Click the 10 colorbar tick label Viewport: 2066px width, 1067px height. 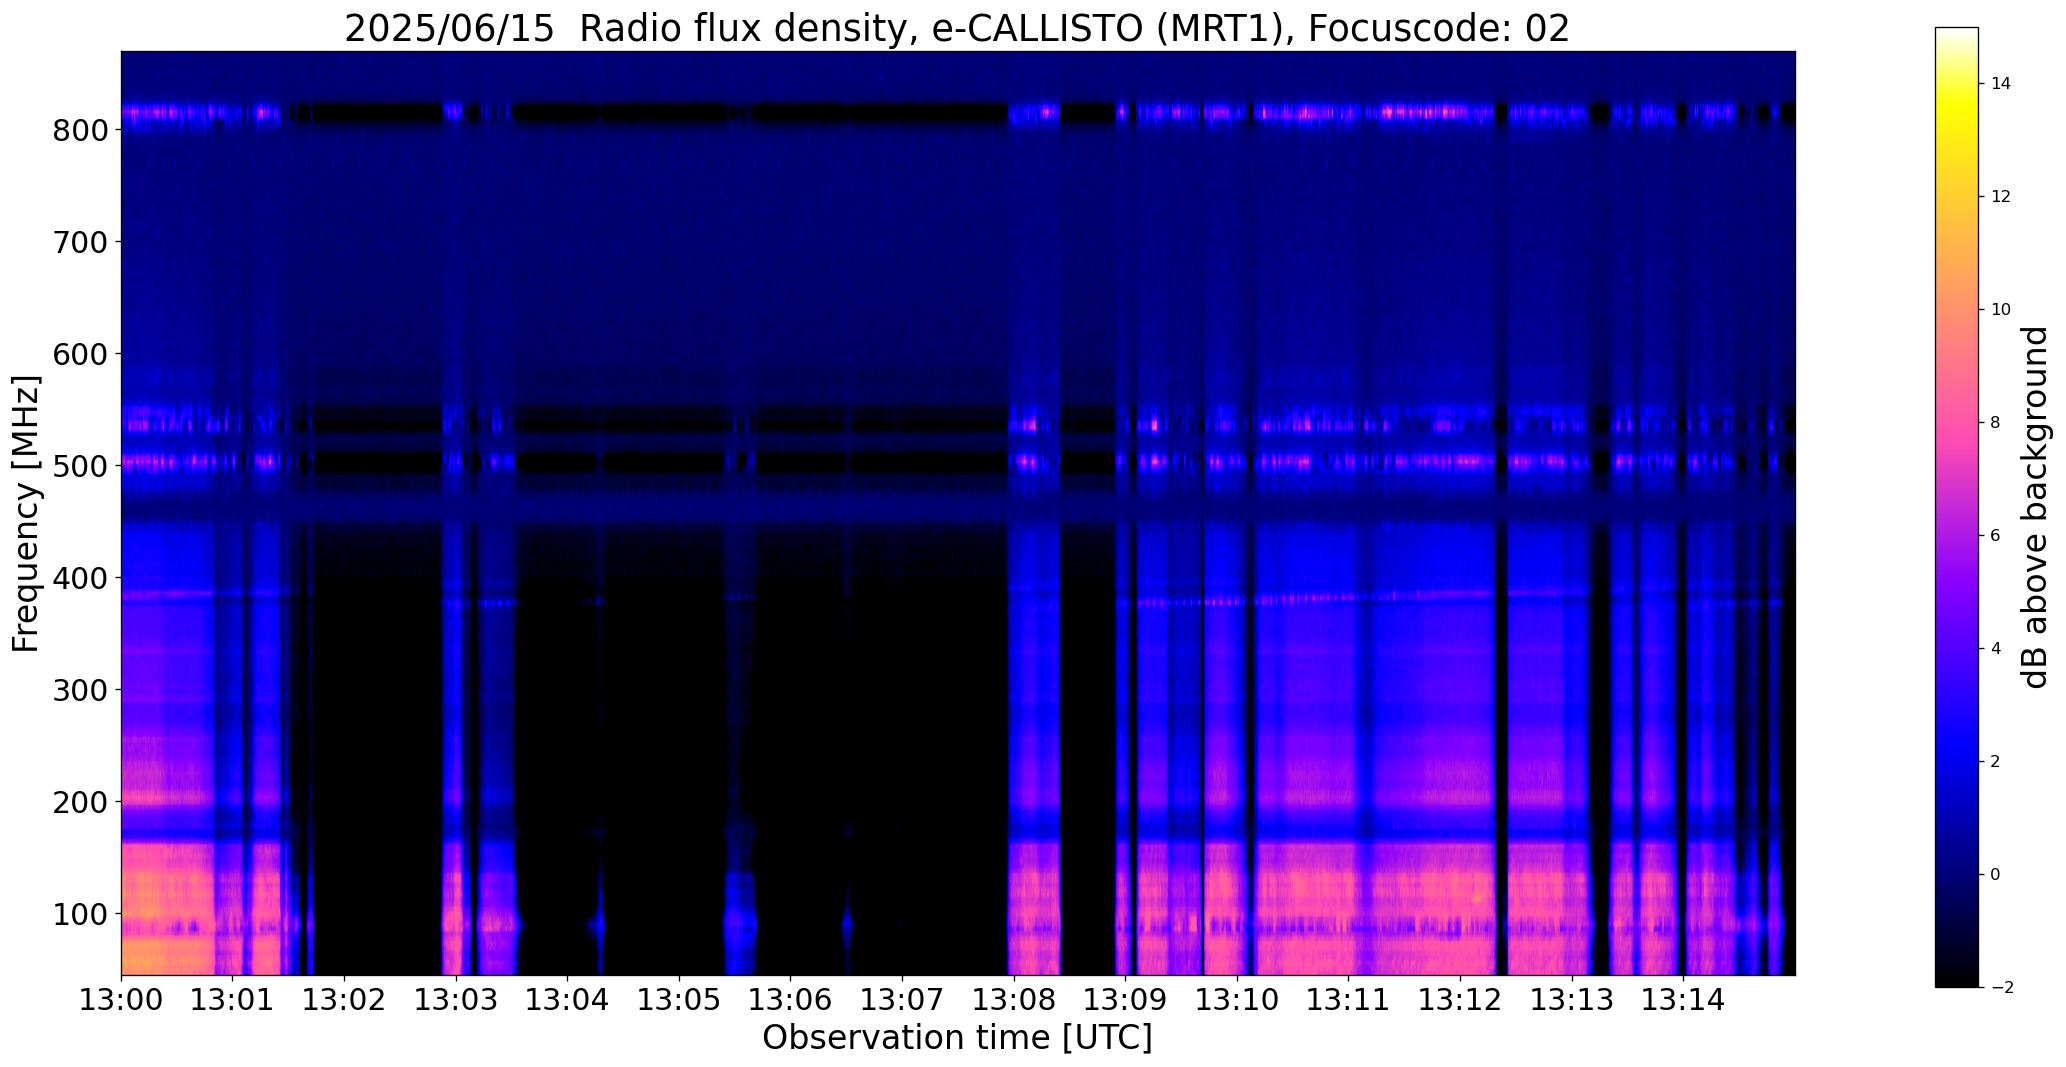2001,310
